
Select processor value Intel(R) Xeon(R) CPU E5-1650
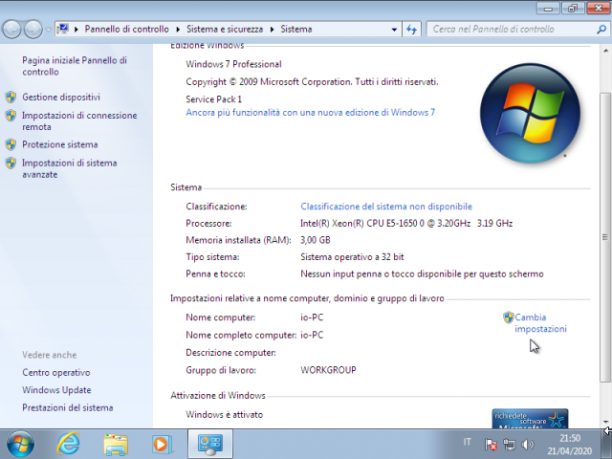(x=406, y=223)
